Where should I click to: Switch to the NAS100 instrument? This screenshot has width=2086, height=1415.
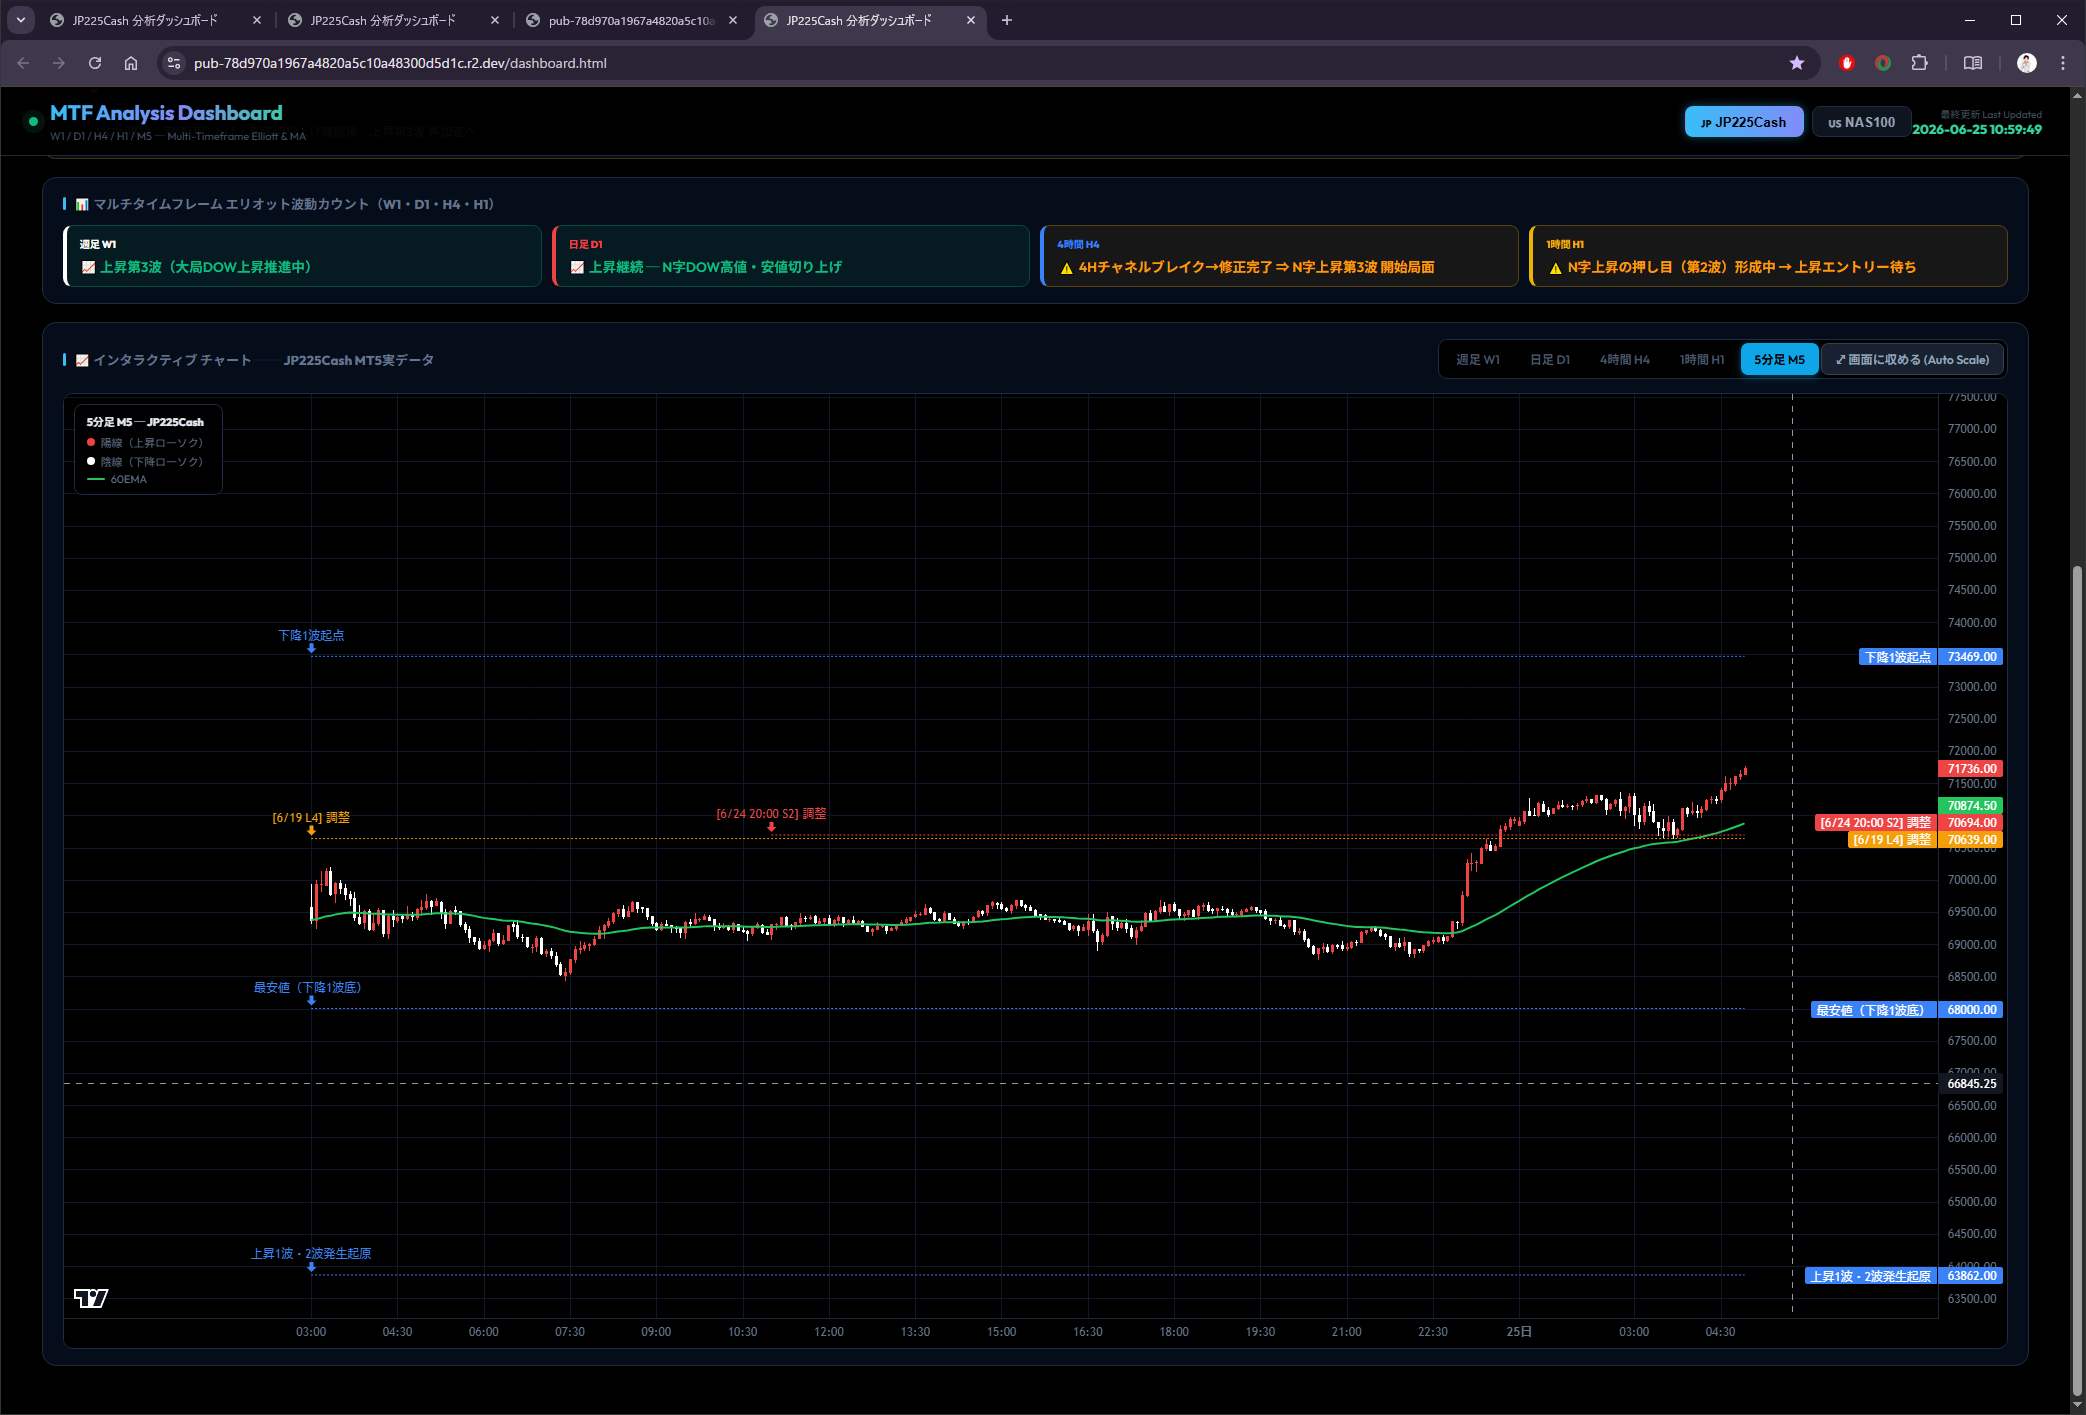pos(1861,122)
